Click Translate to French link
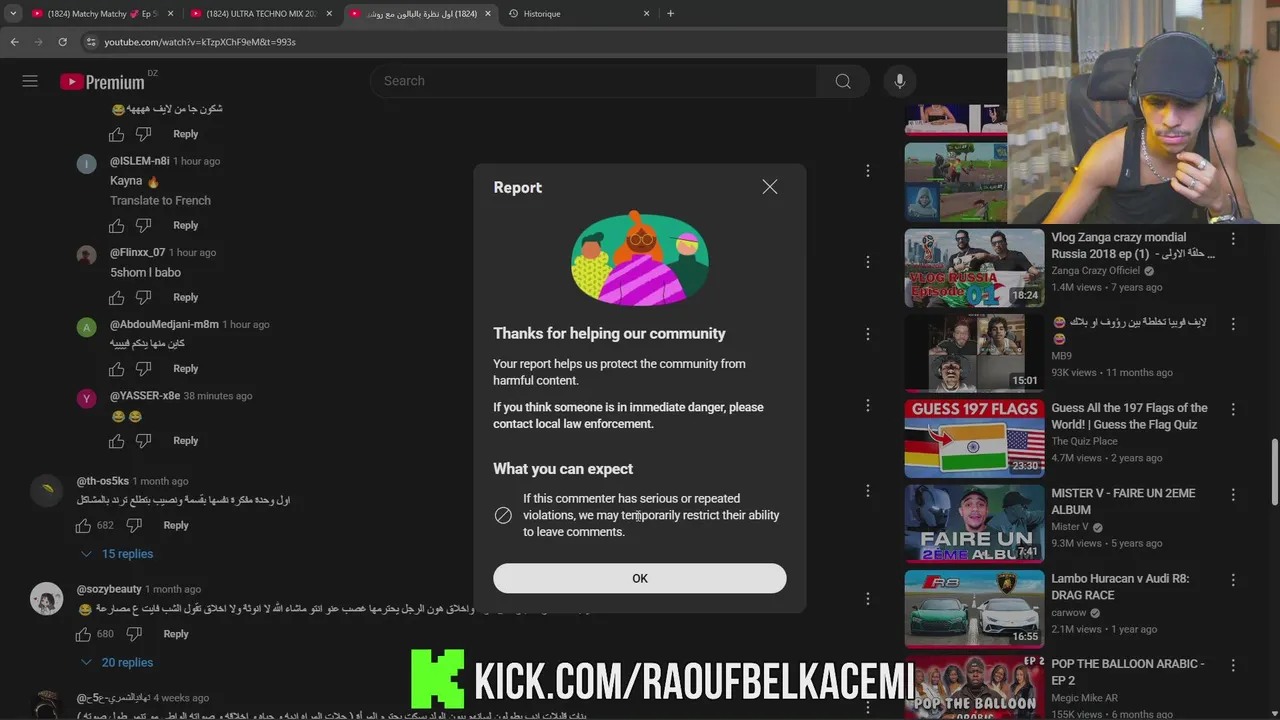This screenshot has height=720, width=1280. pyautogui.click(x=160, y=200)
